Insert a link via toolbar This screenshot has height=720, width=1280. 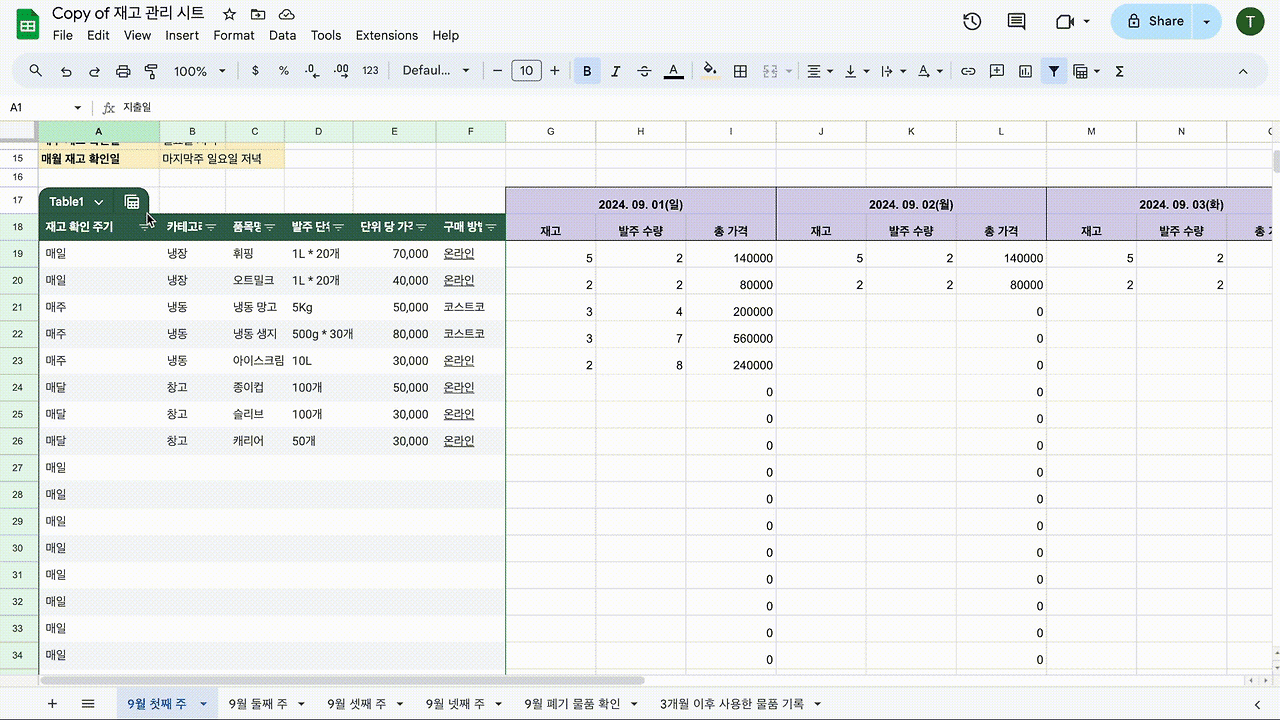pyautogui.click(x=968, y=71)
